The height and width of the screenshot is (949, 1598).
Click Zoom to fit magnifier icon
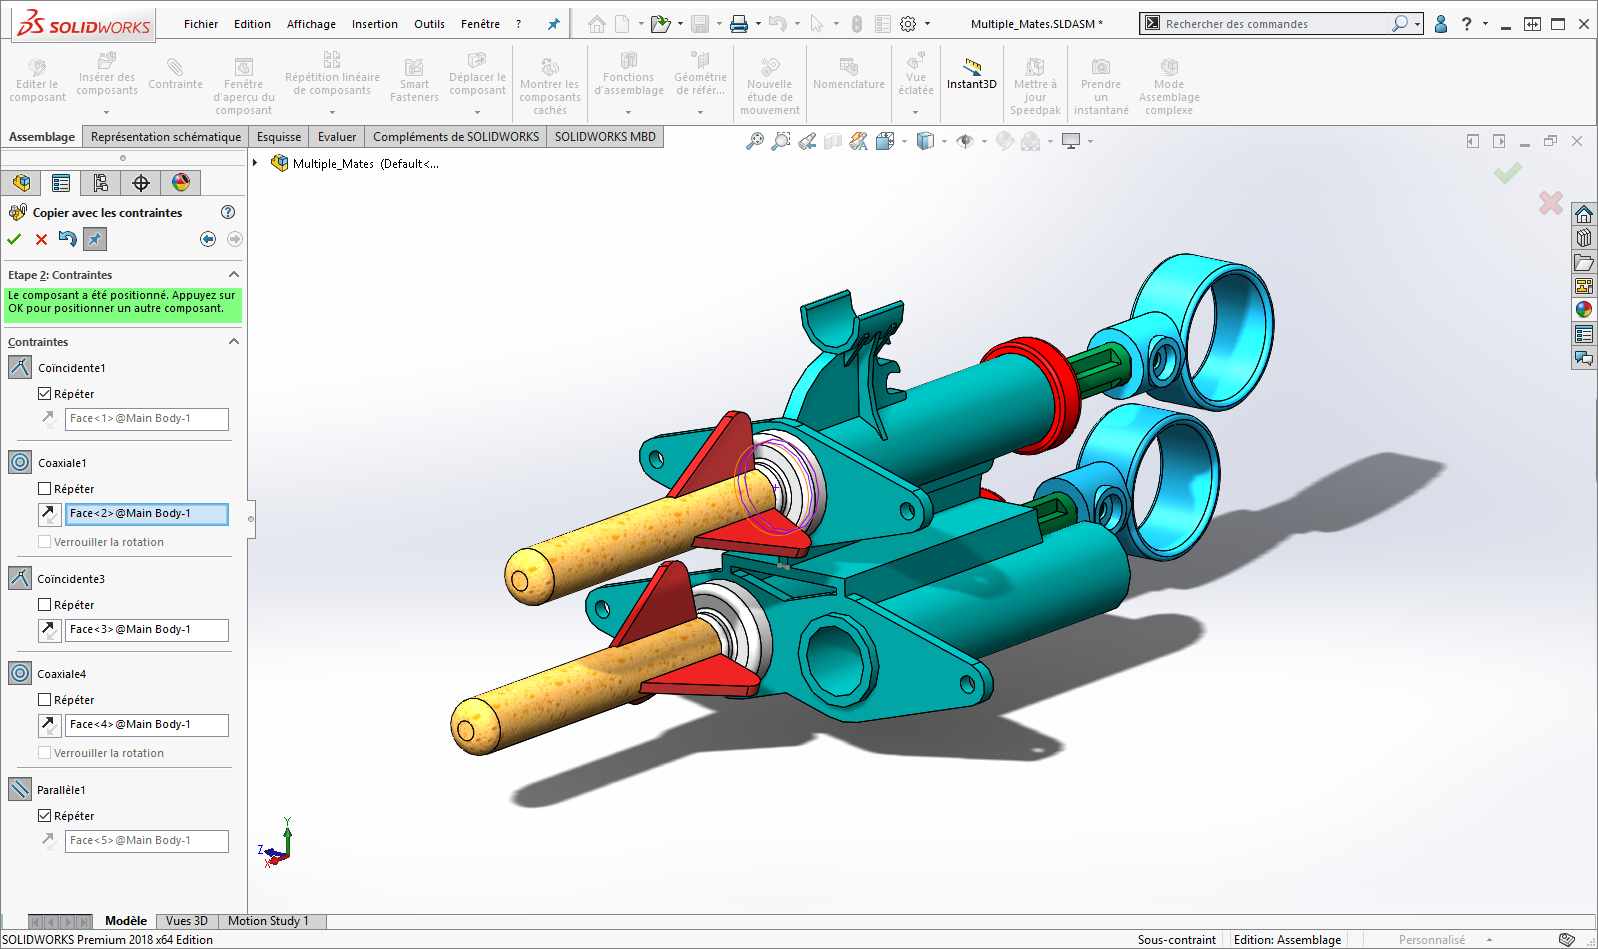pyautogui.click(x=755, y=141)
